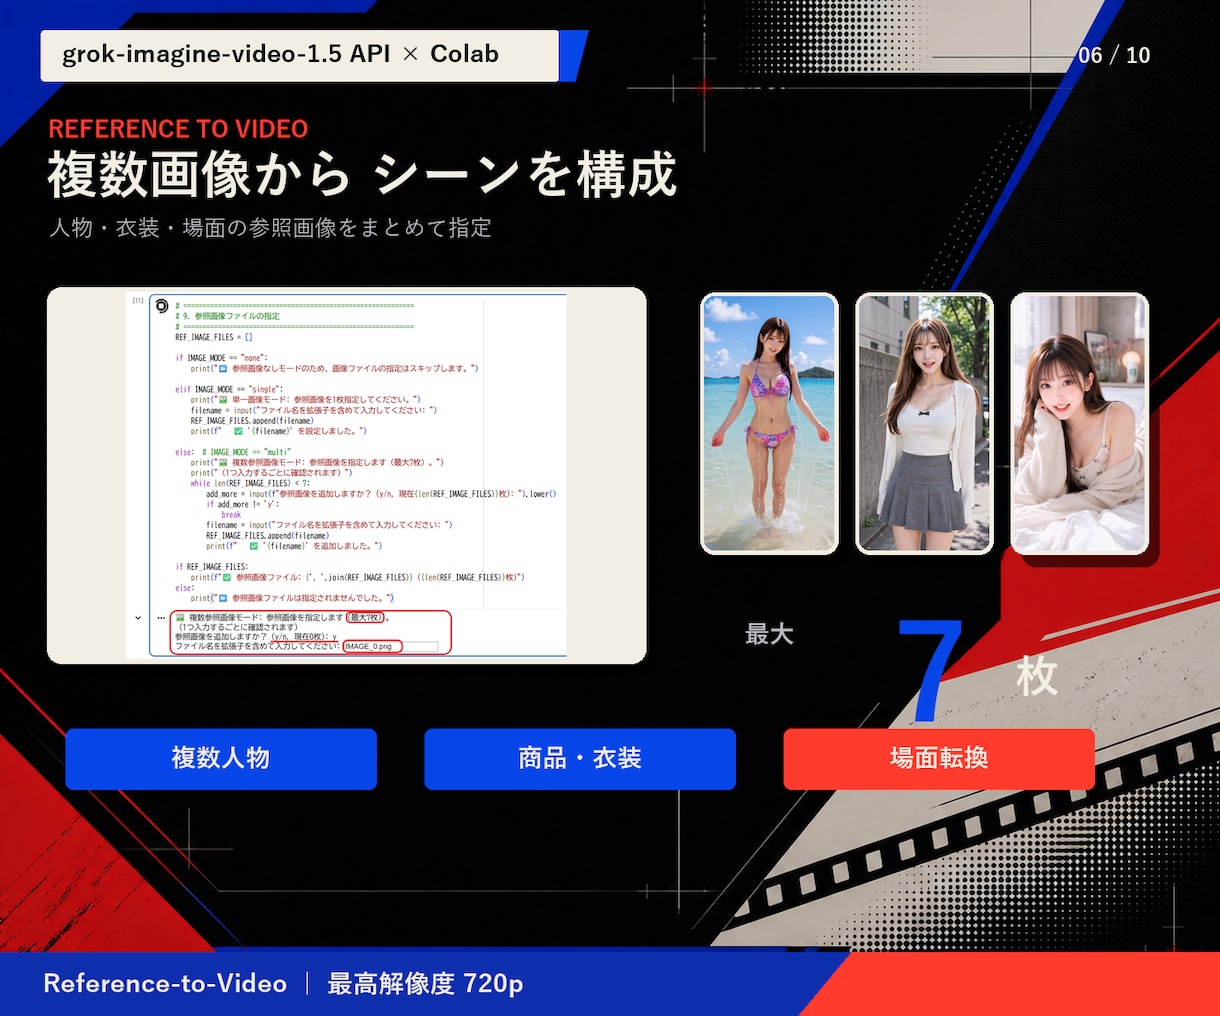This screenshot has height=1016, width=1220.
Task: Click the IMAGE_0.png filename input field
Action: click(390, 647)
